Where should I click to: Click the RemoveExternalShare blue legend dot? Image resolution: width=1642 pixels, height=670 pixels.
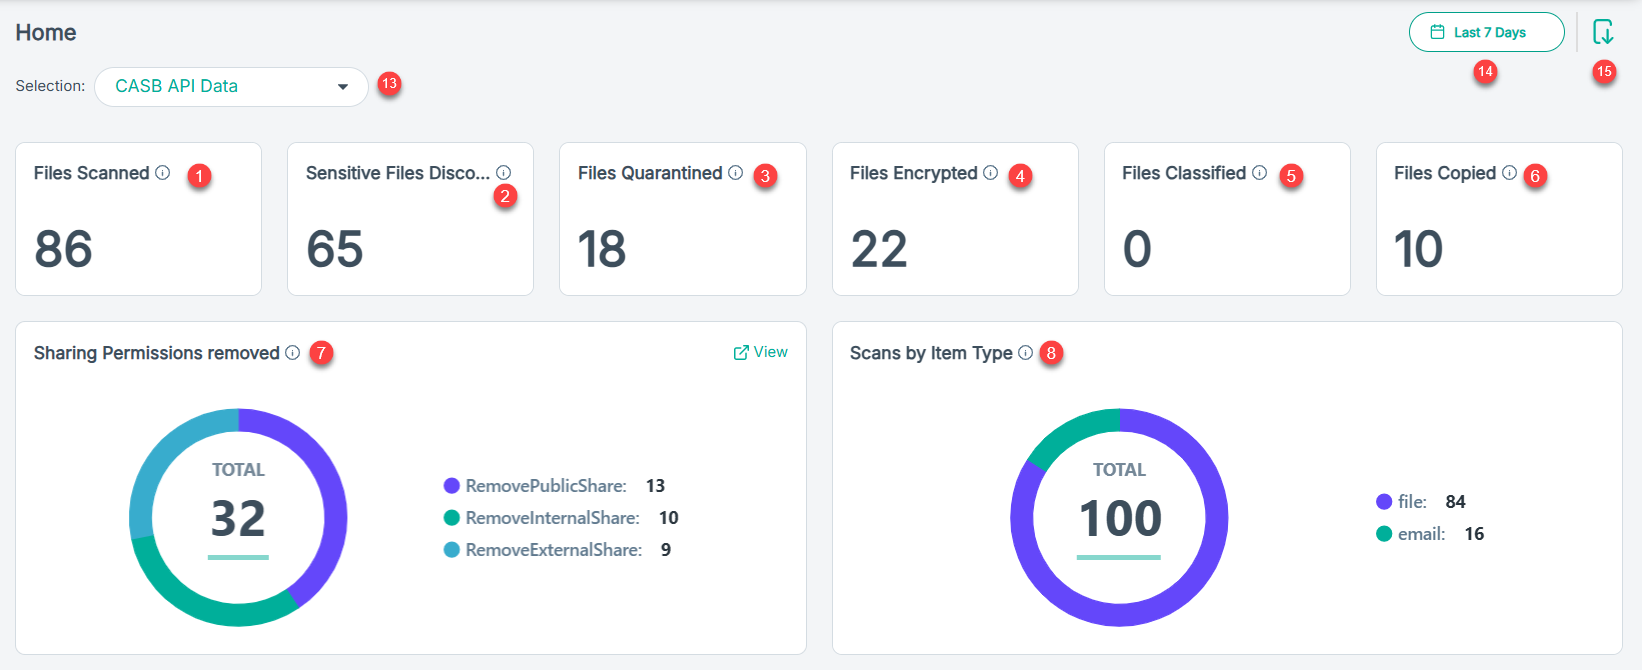click(x=452, y=550)
